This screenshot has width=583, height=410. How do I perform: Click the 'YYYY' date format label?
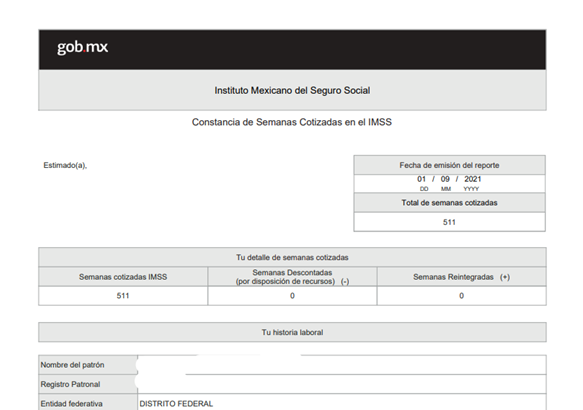coord(471,189)
